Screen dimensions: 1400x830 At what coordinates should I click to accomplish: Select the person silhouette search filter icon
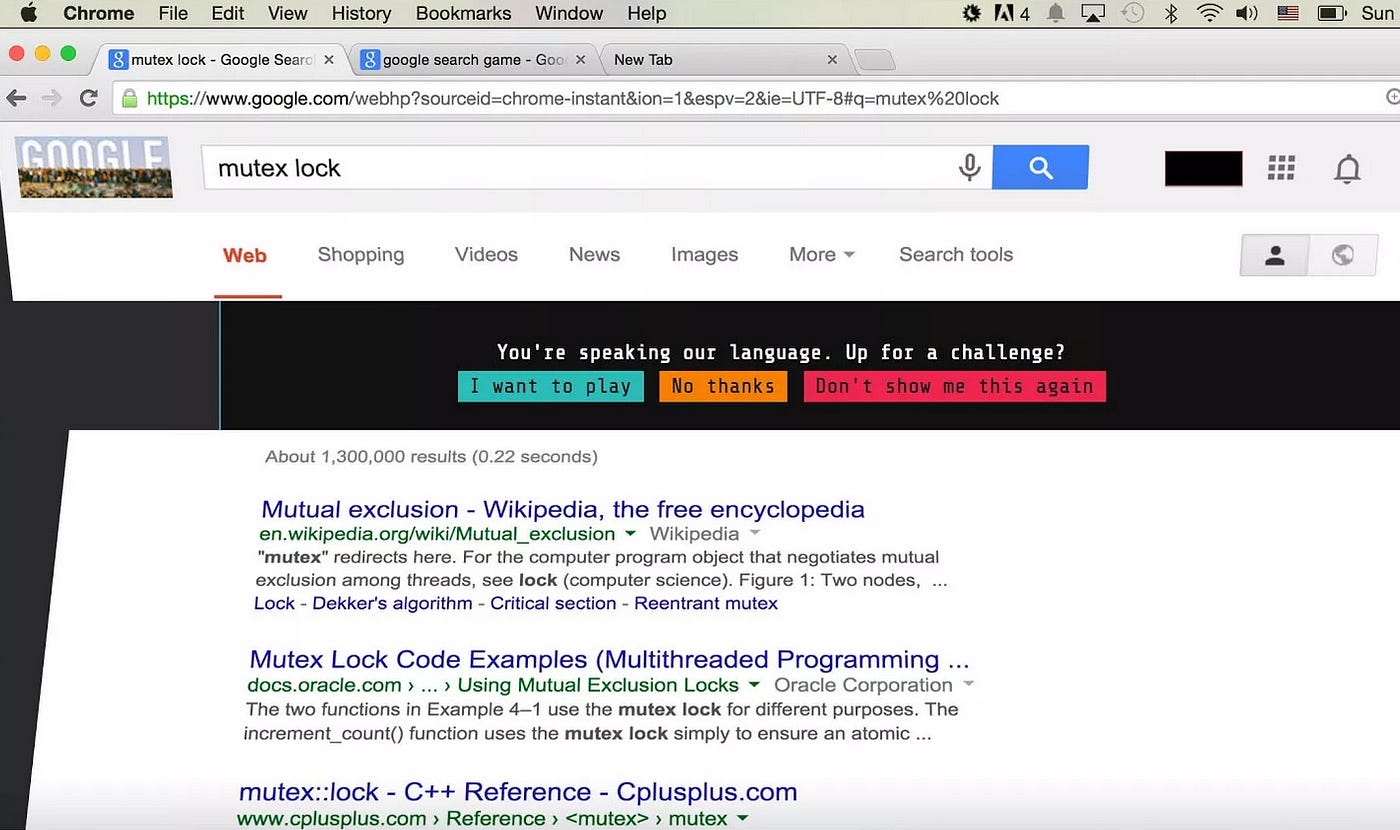(x=1274, y=255)
